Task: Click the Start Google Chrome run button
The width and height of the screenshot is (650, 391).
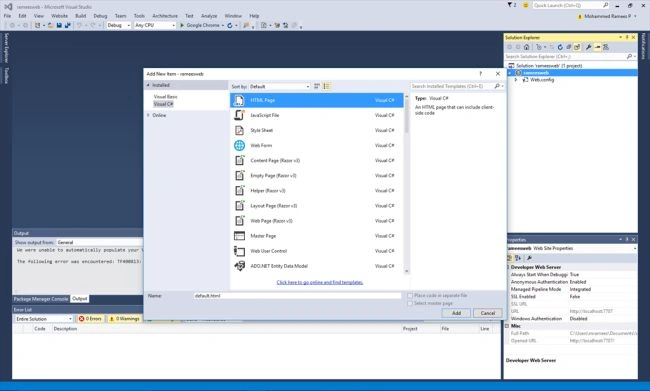Action: click(x=201, y=25)
